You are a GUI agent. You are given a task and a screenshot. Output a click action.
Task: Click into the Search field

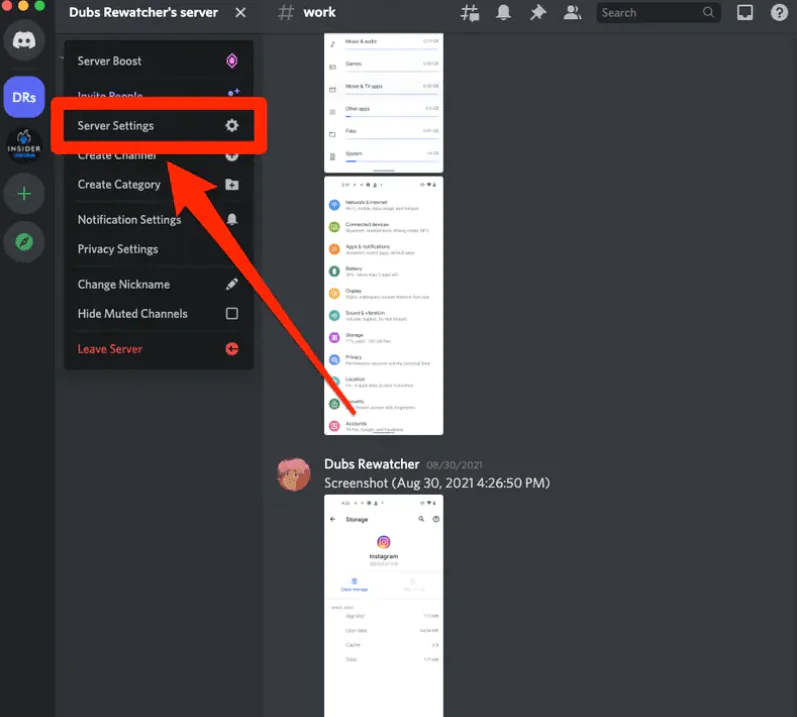pyautogui.click(x=658, y=13)
